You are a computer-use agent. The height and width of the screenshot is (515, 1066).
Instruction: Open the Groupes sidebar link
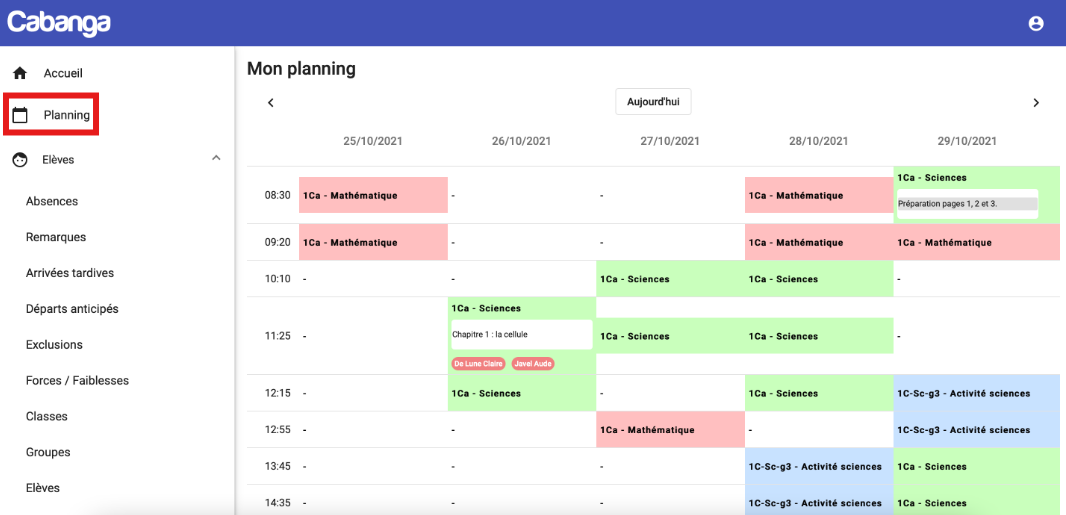point(49,452)
